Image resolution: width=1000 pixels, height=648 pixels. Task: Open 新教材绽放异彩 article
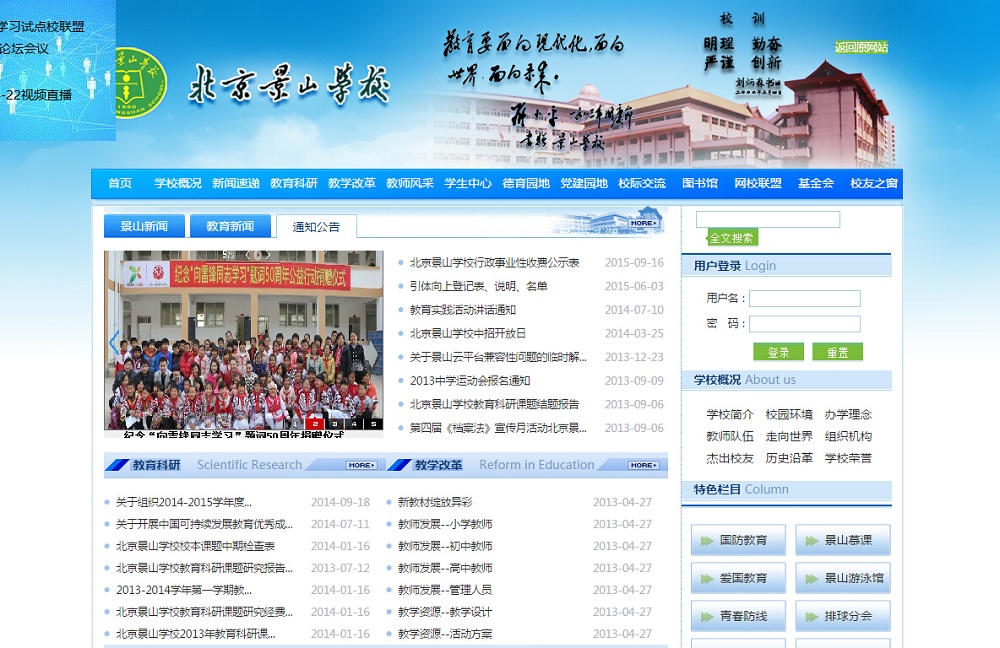[x=435, y=503]
